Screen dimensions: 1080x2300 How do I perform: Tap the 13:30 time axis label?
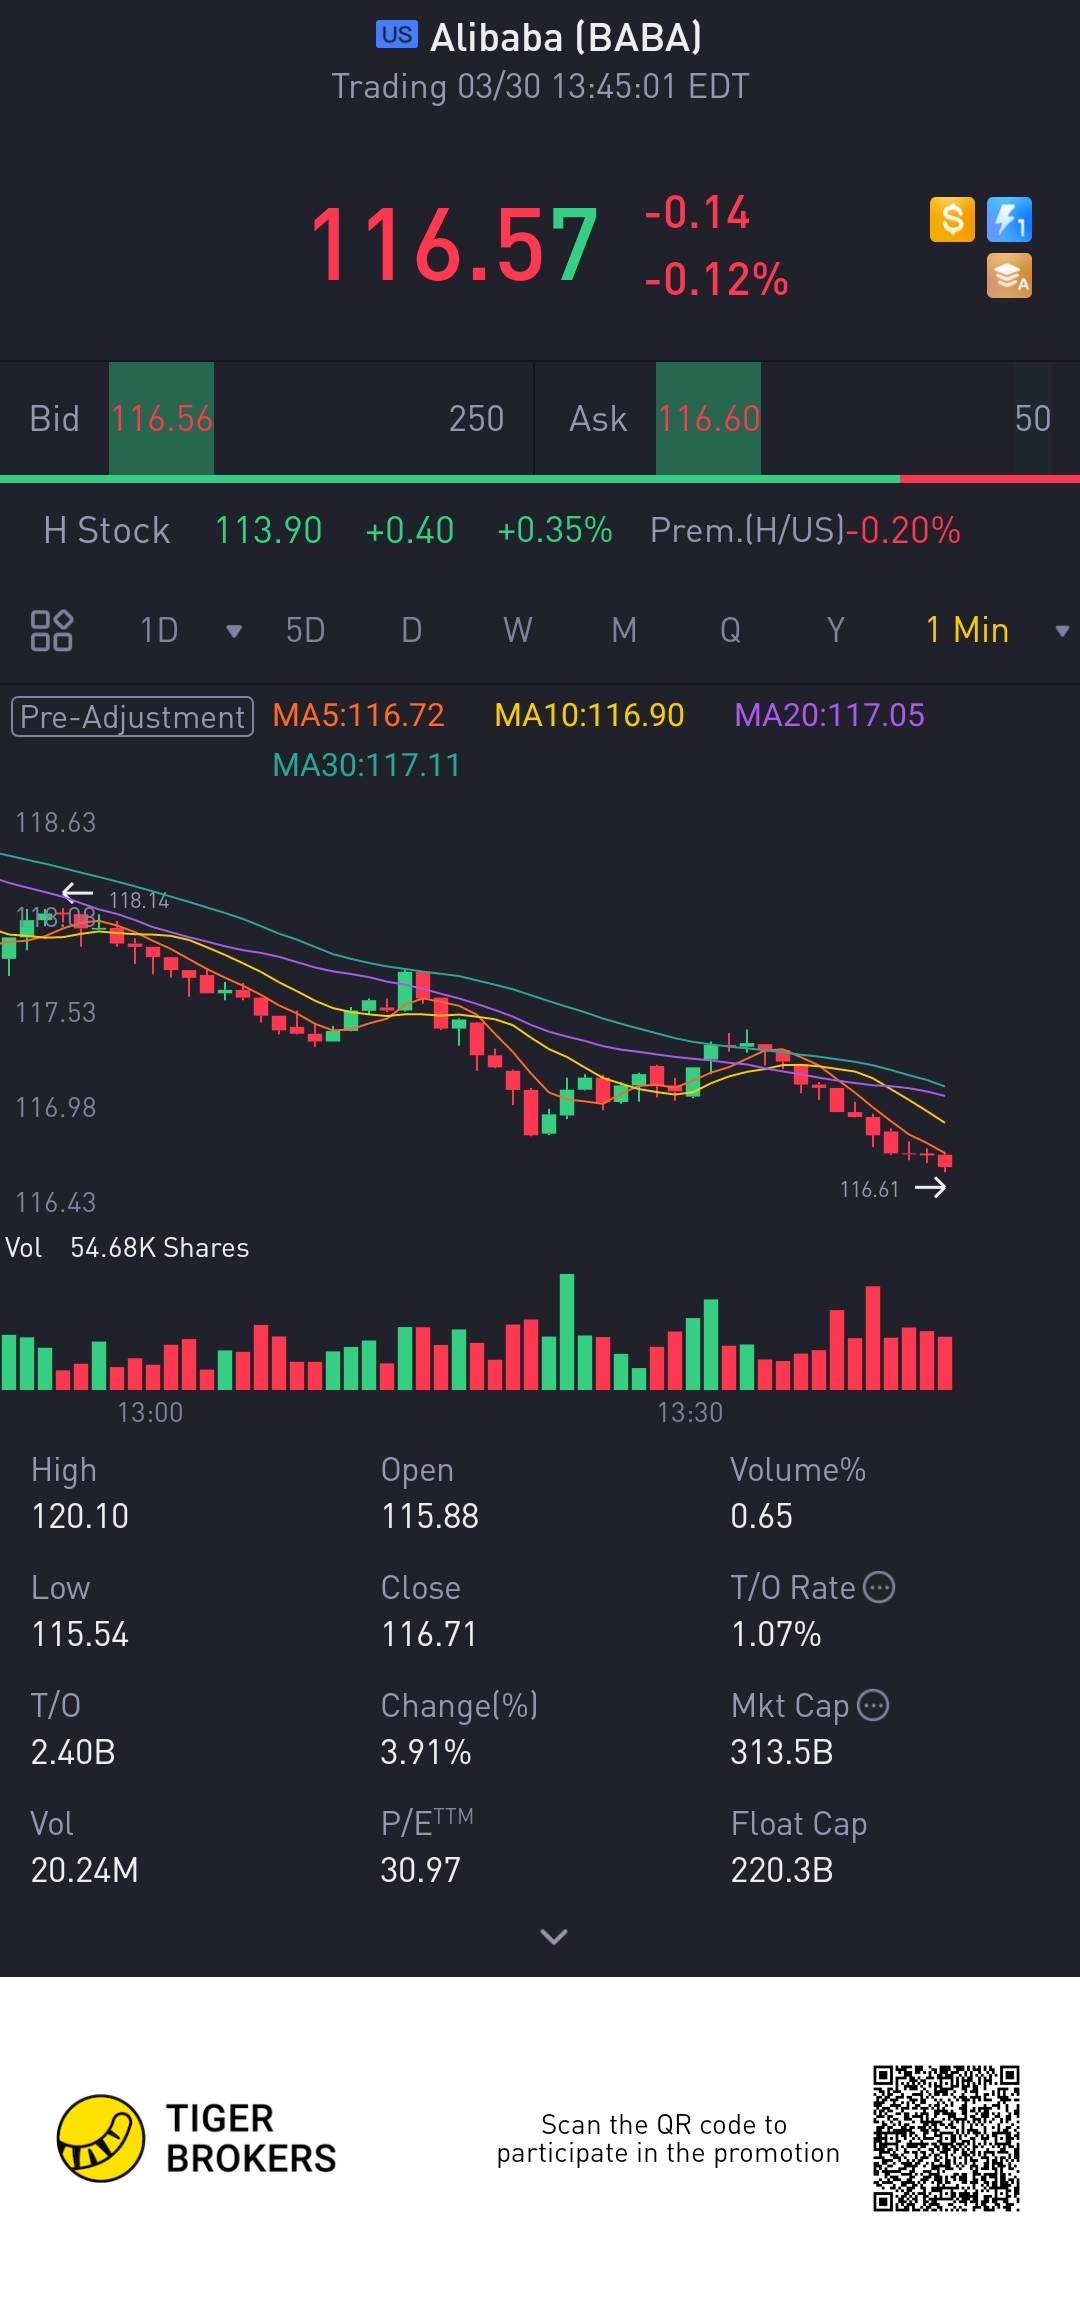click(690, 1412)
